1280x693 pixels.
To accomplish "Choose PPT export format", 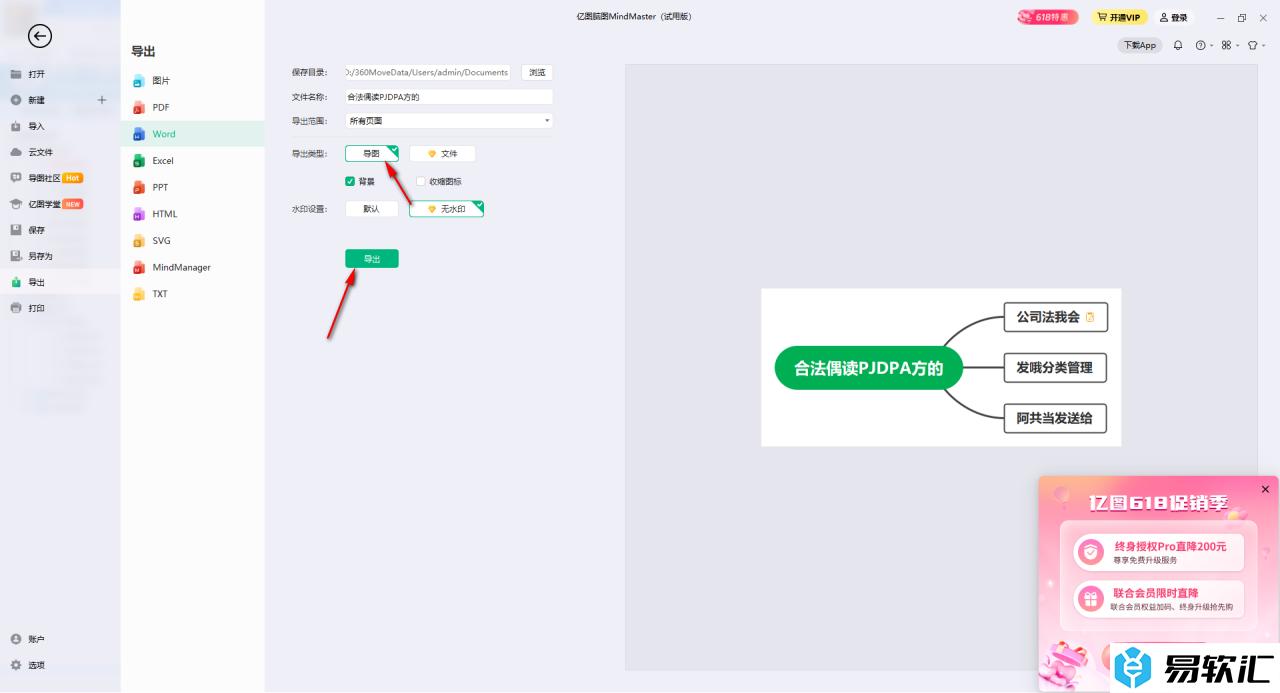I will click(x=193, y=187).
